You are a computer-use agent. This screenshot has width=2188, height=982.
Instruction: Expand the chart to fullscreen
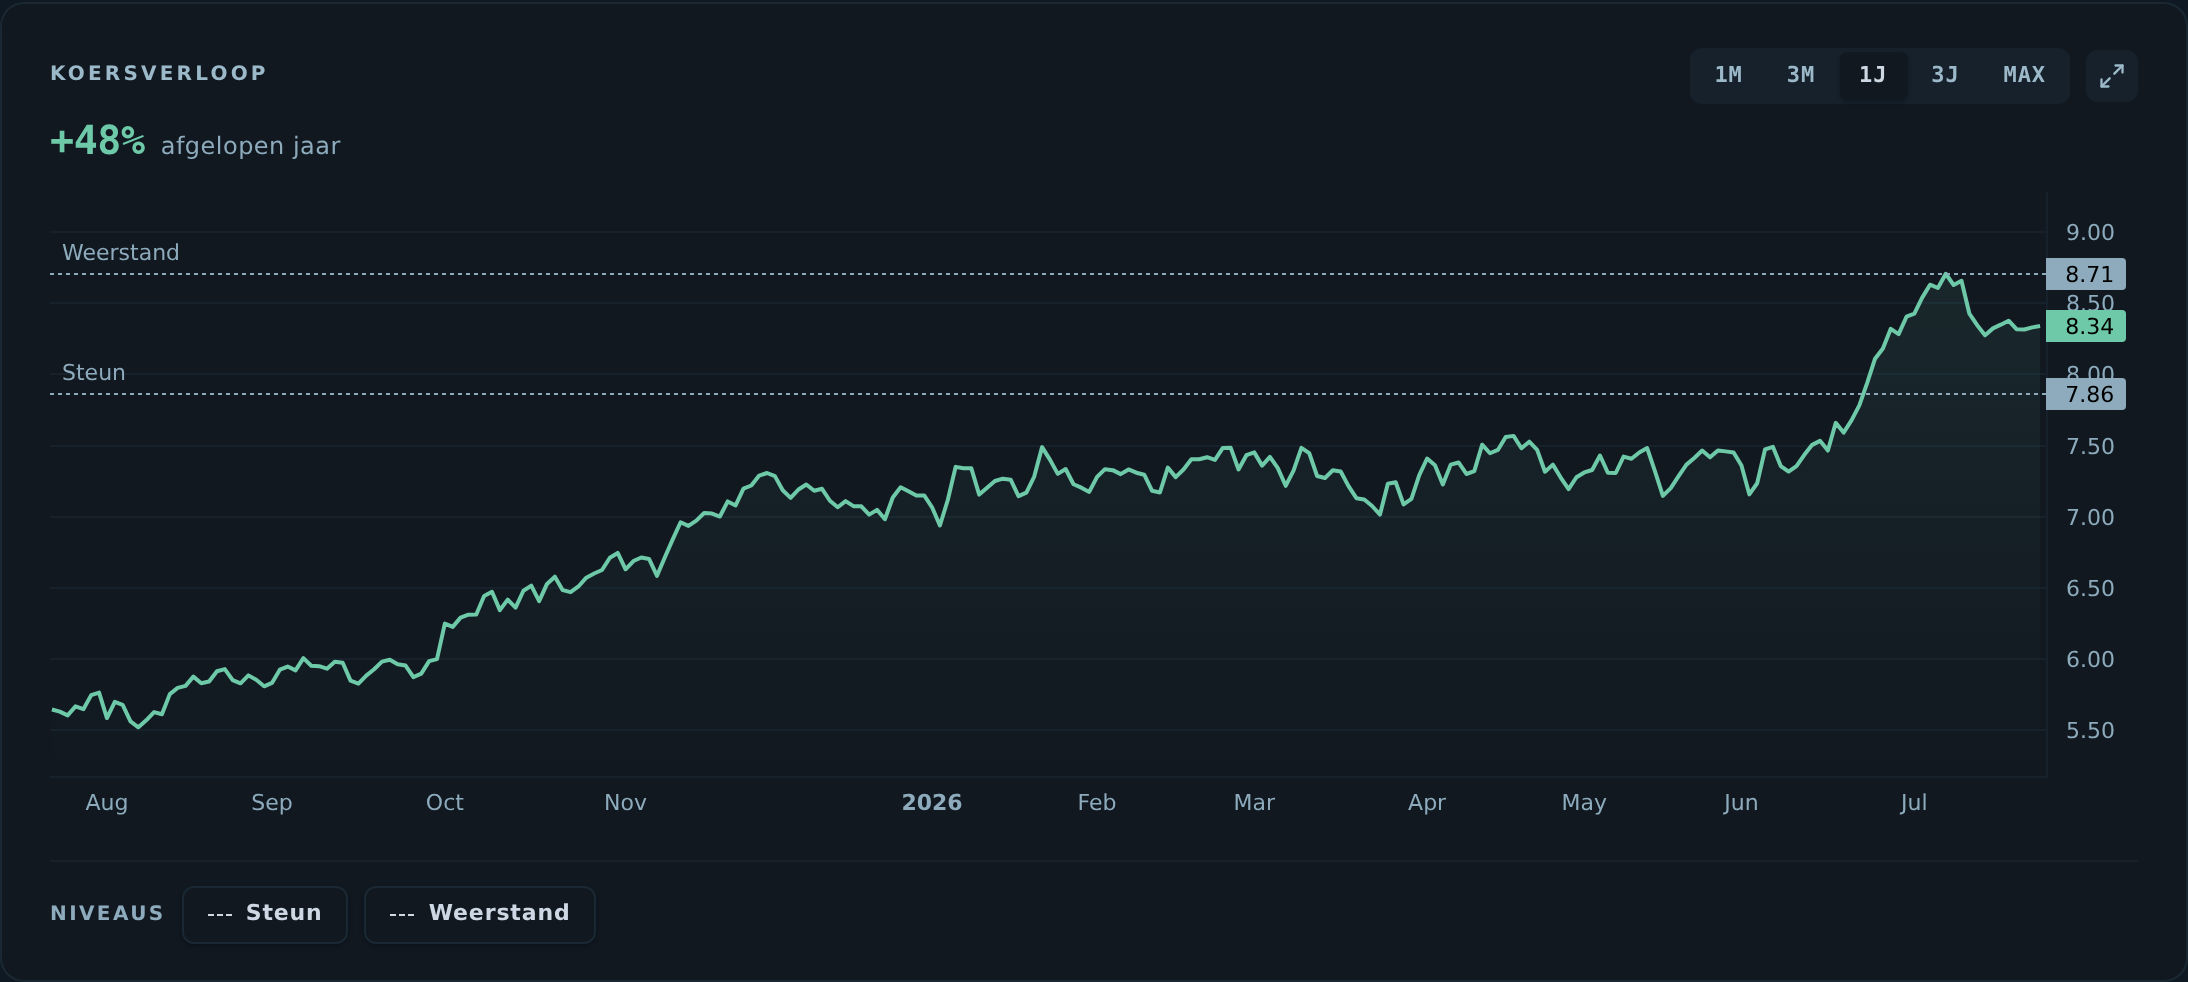click(2111, 76)
